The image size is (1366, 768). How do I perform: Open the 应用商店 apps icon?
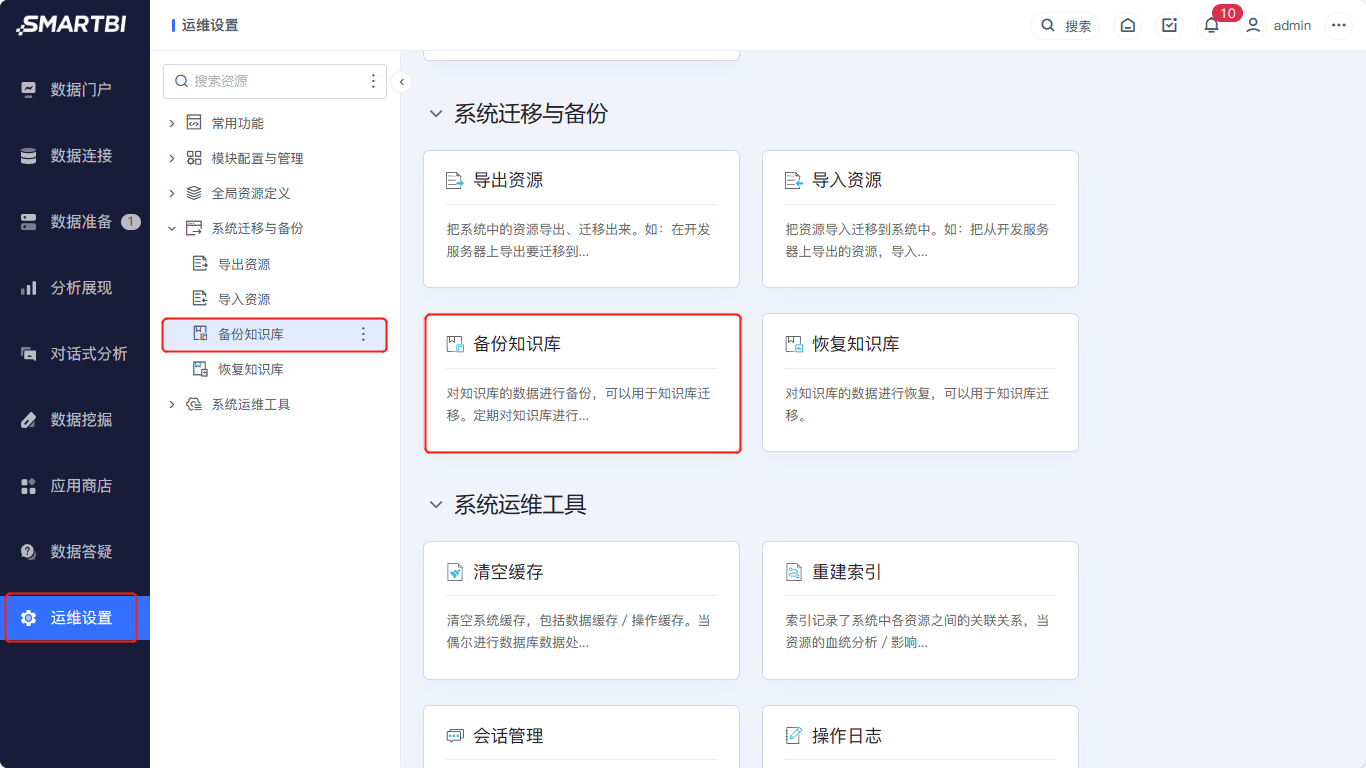(29, 485)
